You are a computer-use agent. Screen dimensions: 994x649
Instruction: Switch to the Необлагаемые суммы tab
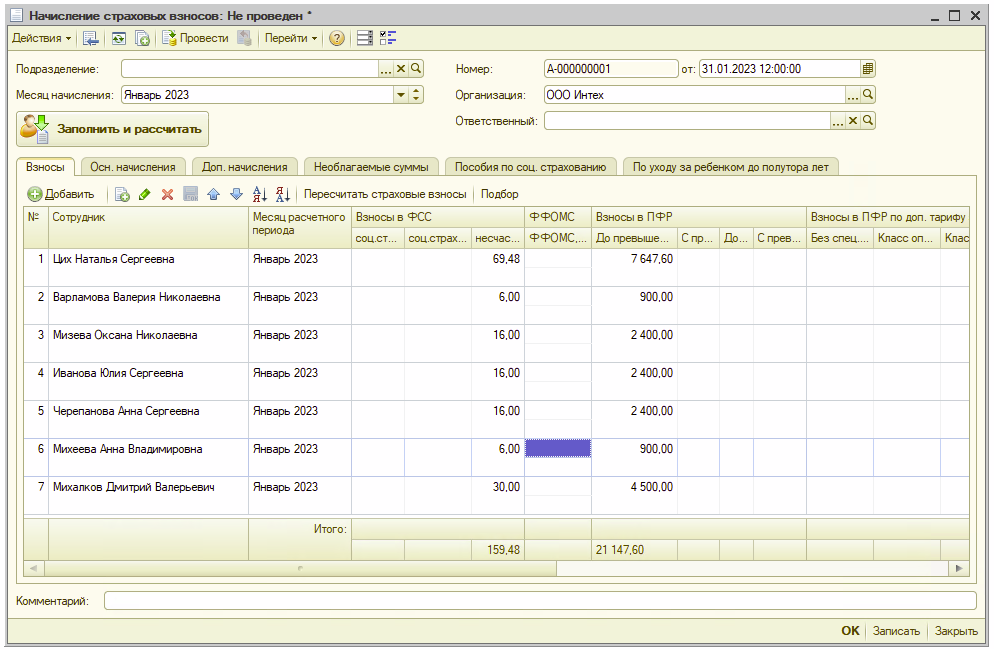pos(370,167)
